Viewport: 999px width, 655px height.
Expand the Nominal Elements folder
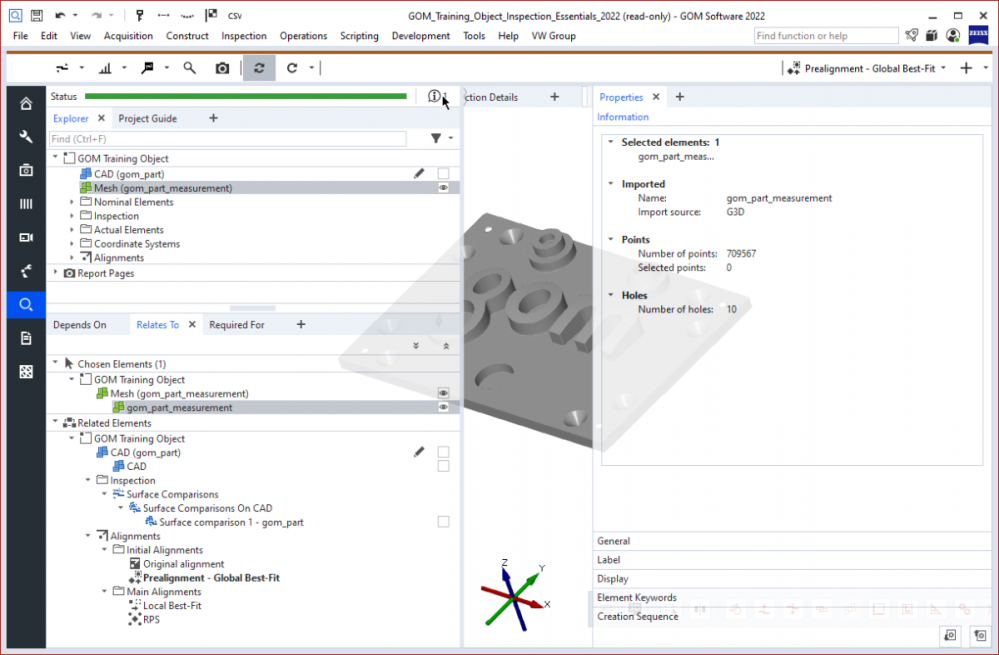click(x=72, y=202)
